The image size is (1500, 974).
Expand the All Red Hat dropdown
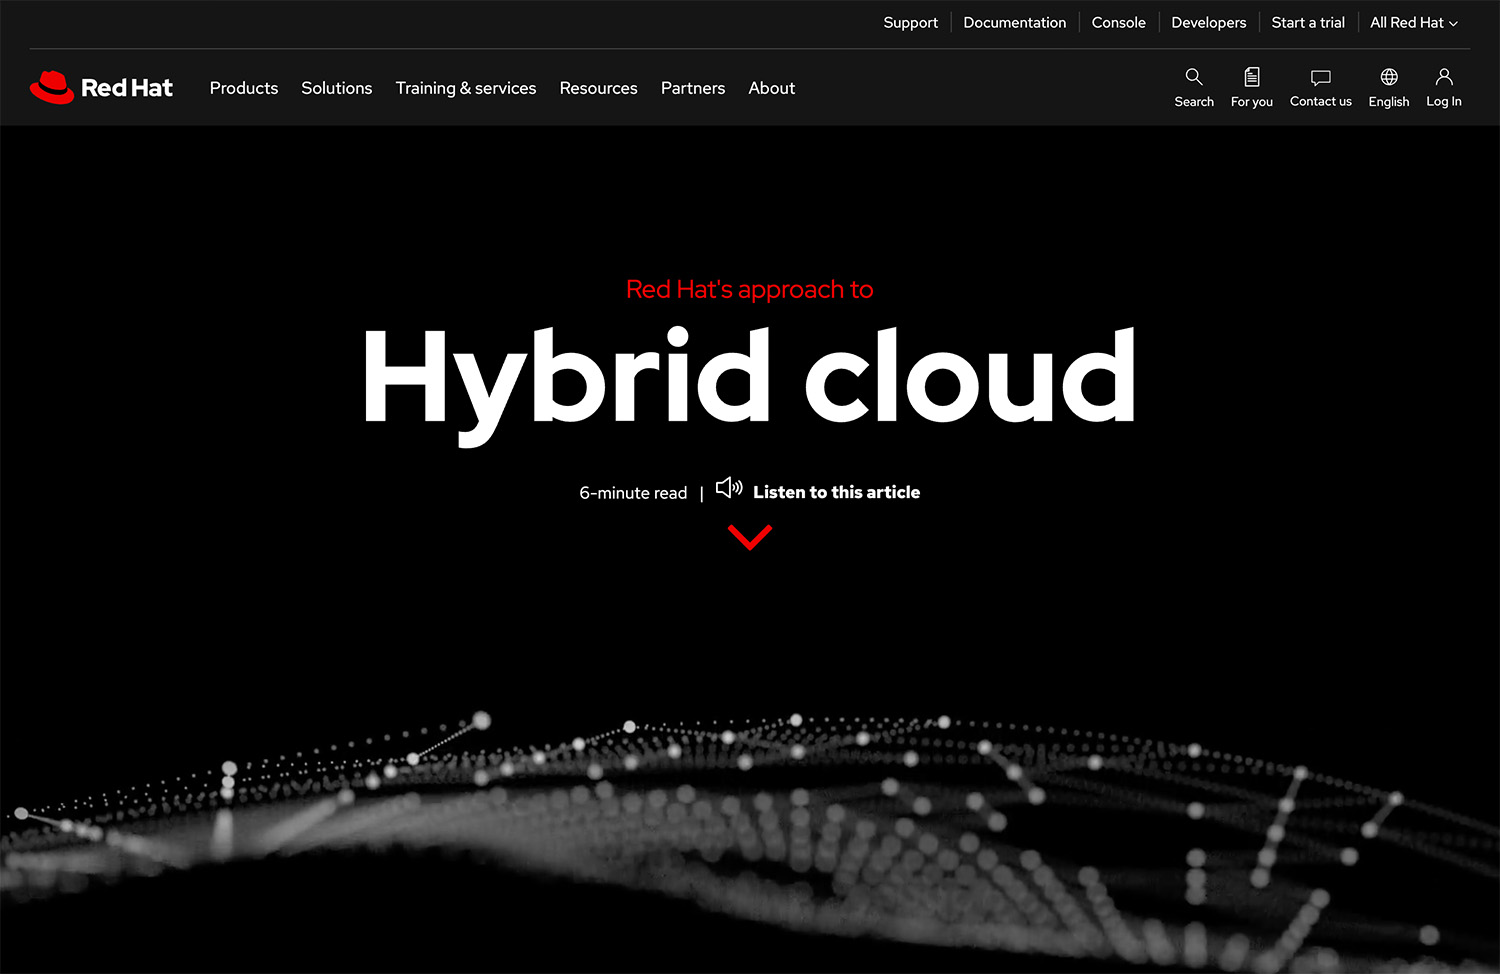(1413, 22)
